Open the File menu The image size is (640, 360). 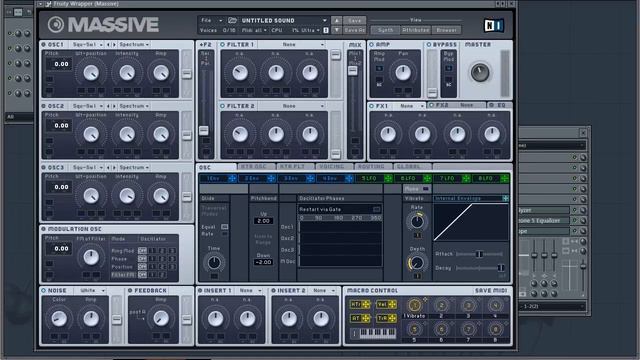[x=211, y=20]
